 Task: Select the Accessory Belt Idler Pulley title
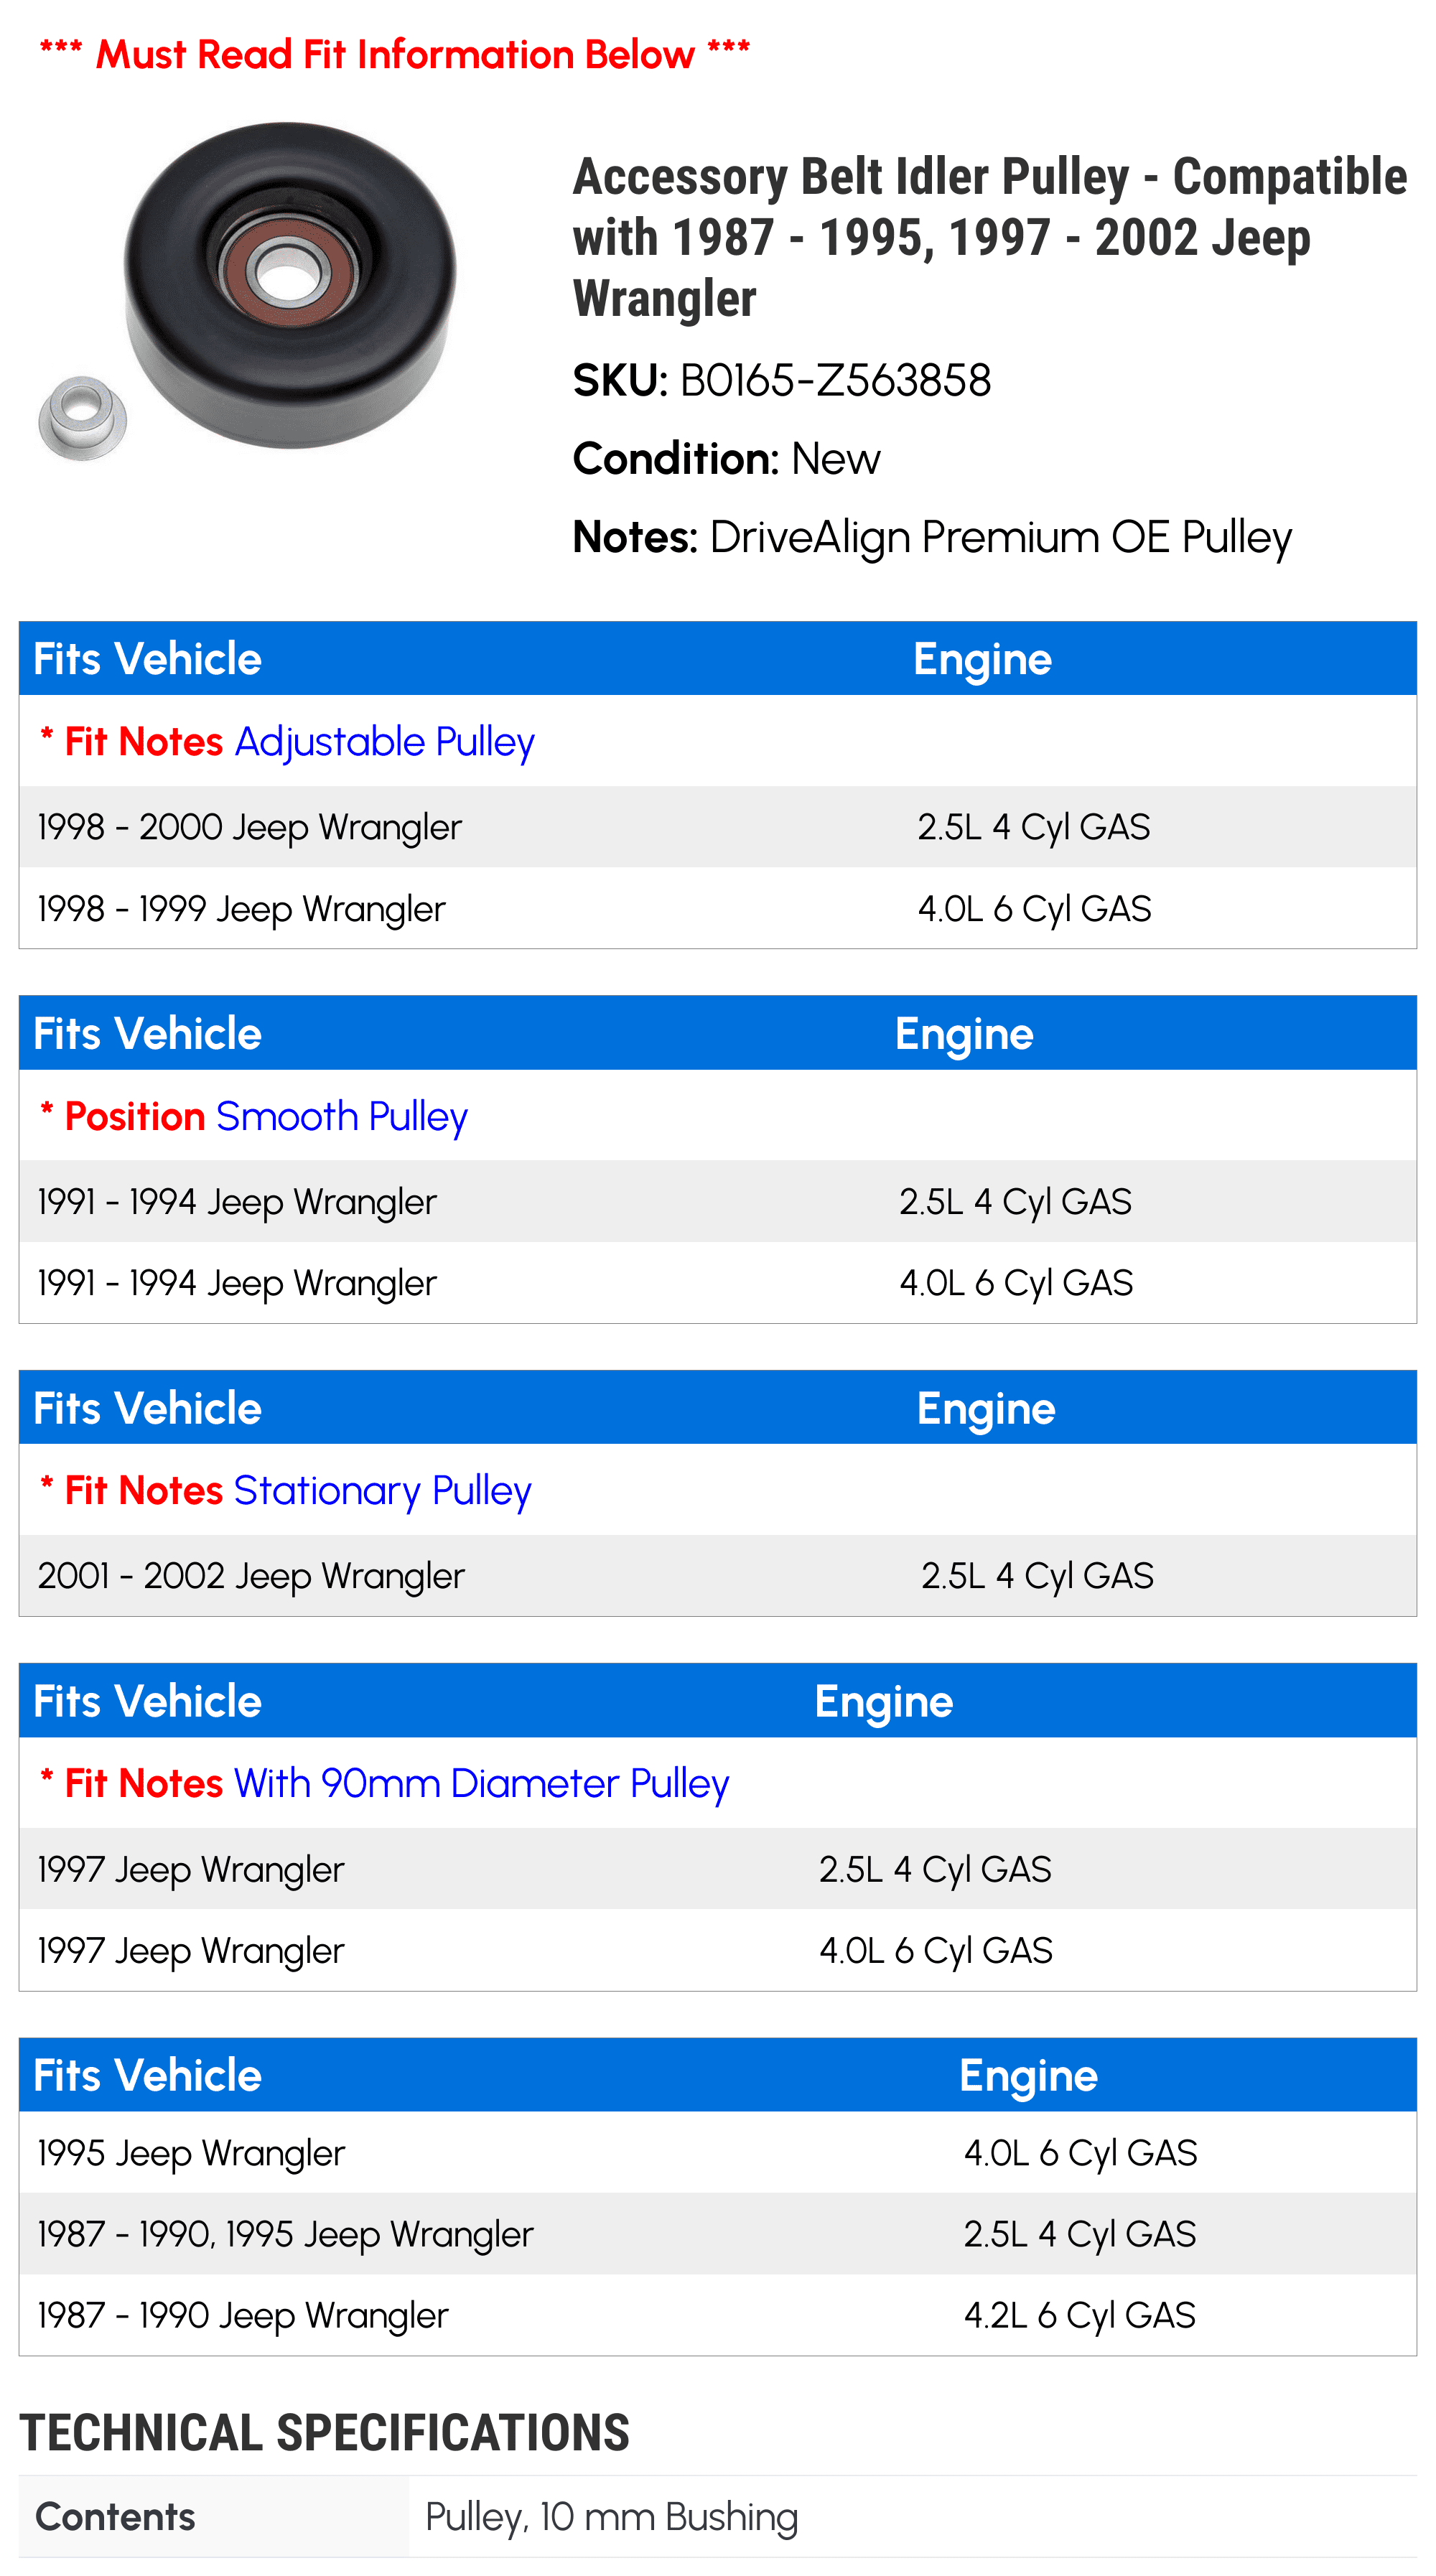[x=989, y=237]
